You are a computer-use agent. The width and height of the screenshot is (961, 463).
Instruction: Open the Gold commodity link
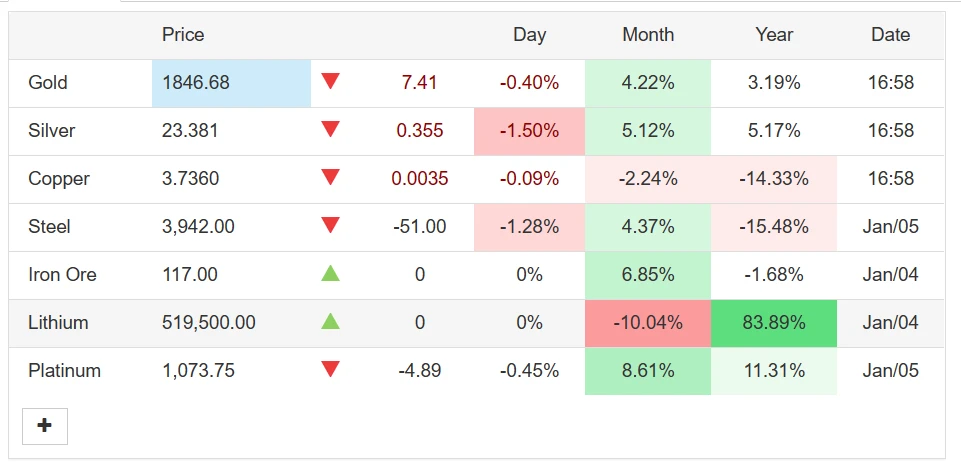coord(48,82)
